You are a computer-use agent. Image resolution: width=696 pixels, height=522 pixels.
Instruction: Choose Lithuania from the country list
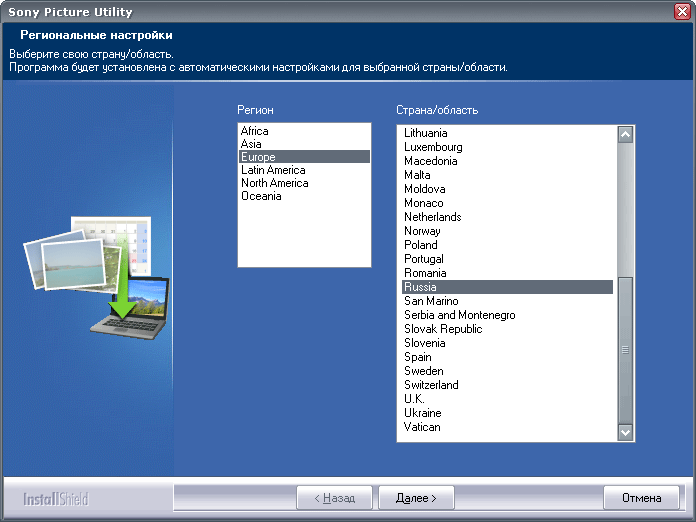[x=507, y=133]
